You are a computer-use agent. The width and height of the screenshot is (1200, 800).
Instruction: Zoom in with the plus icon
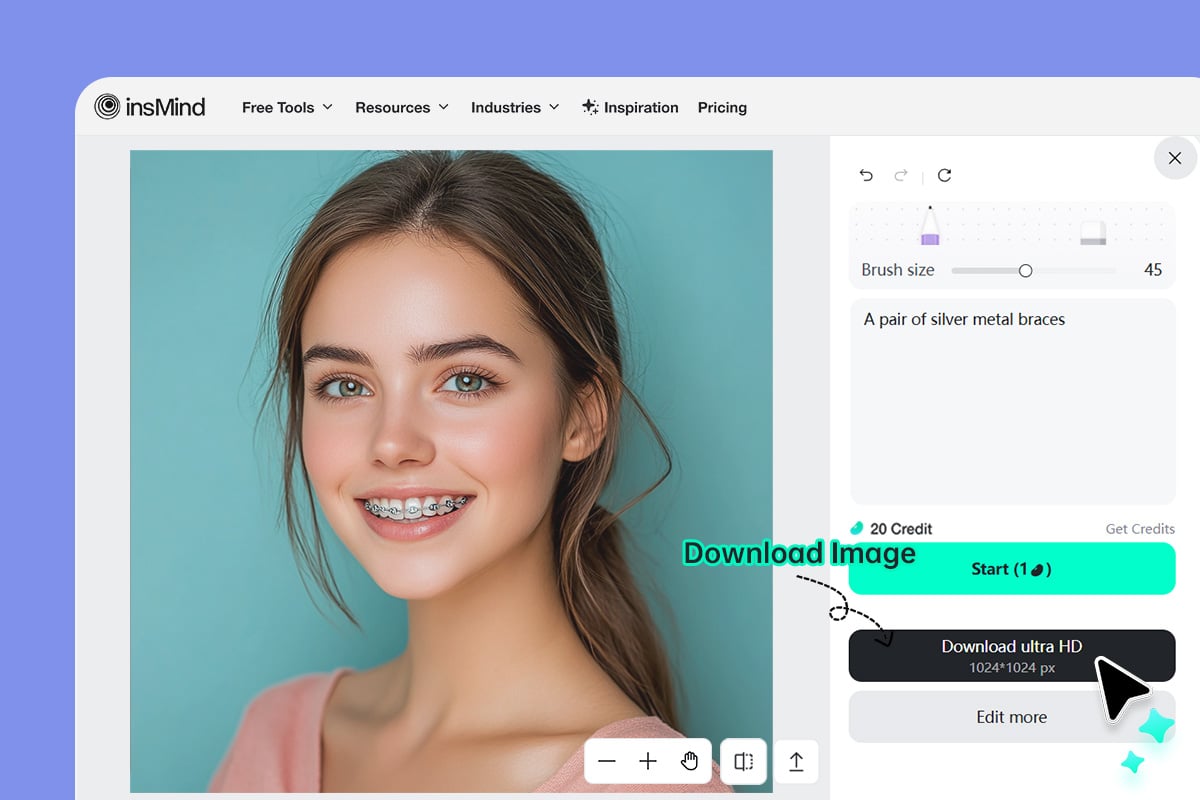(x=648, y=762)
